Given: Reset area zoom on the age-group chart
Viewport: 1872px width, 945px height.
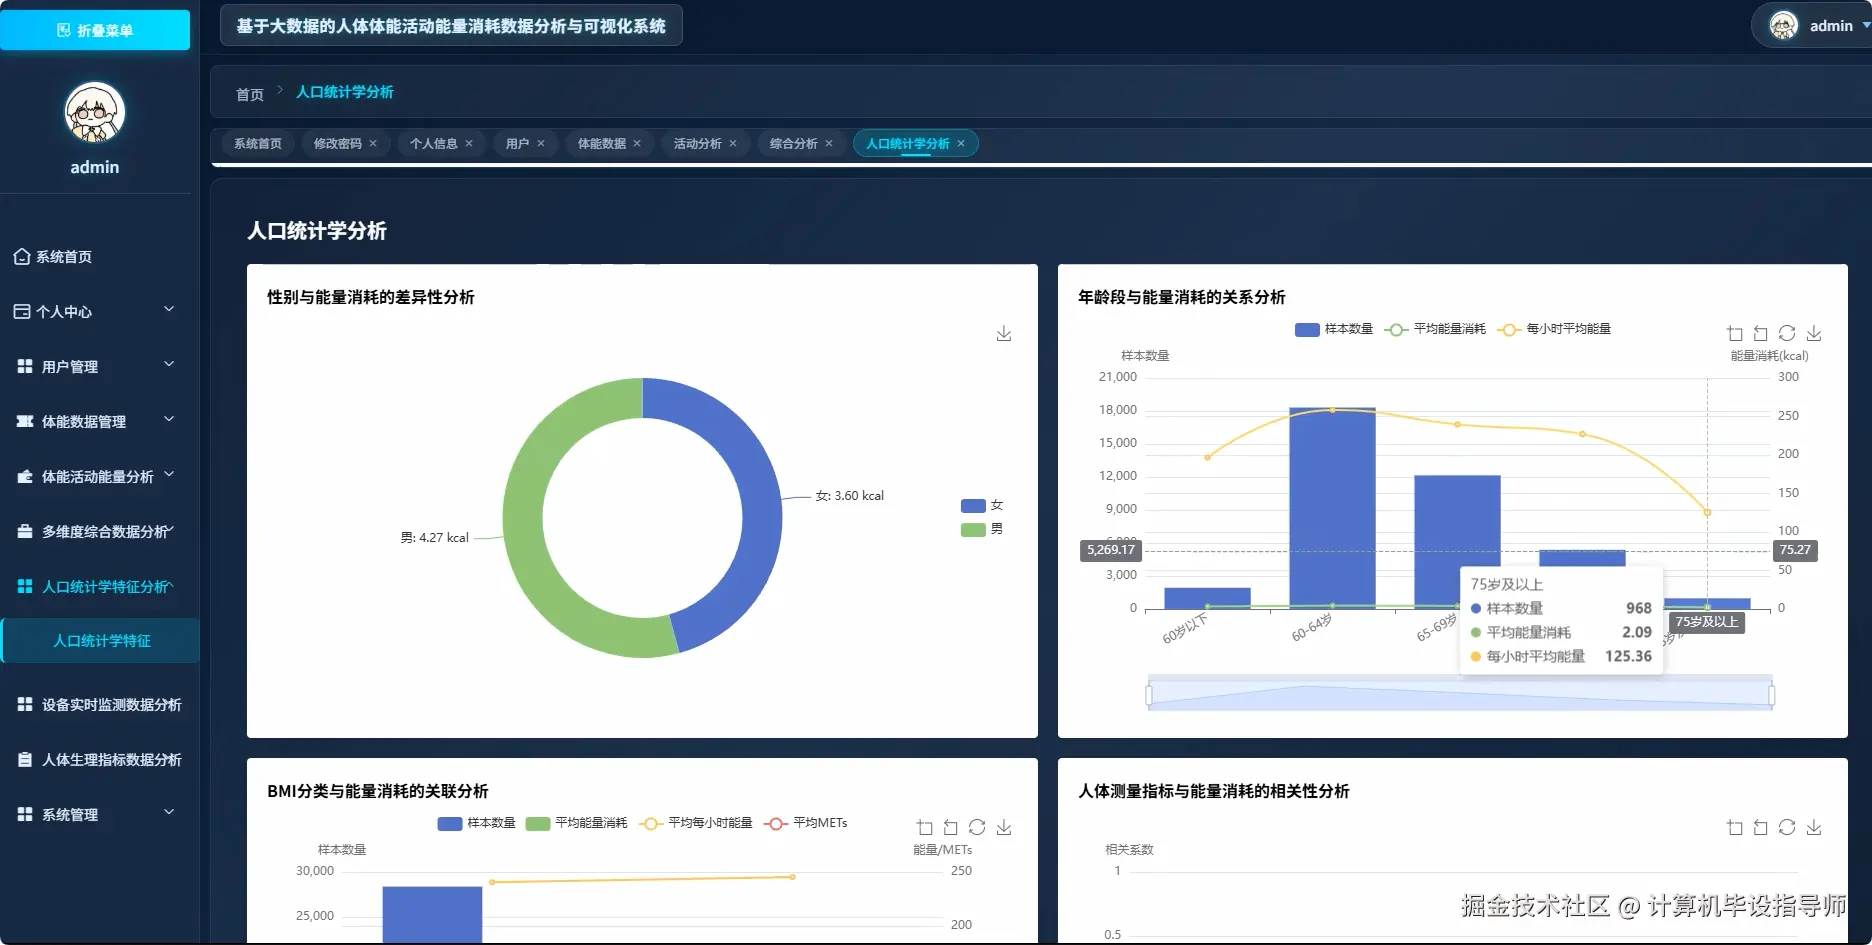Looking at the screenshot, I should 1761,334.
